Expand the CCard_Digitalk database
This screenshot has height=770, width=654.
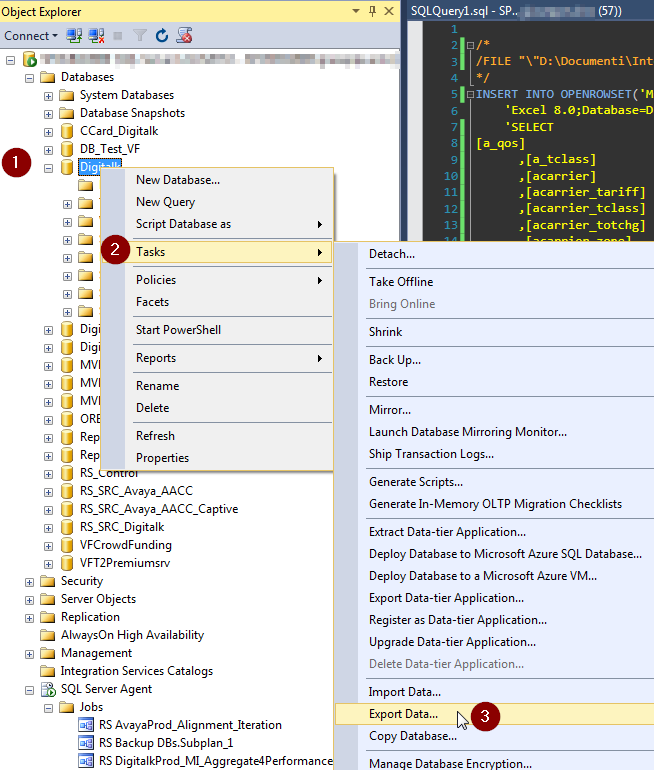pos(48,132)
